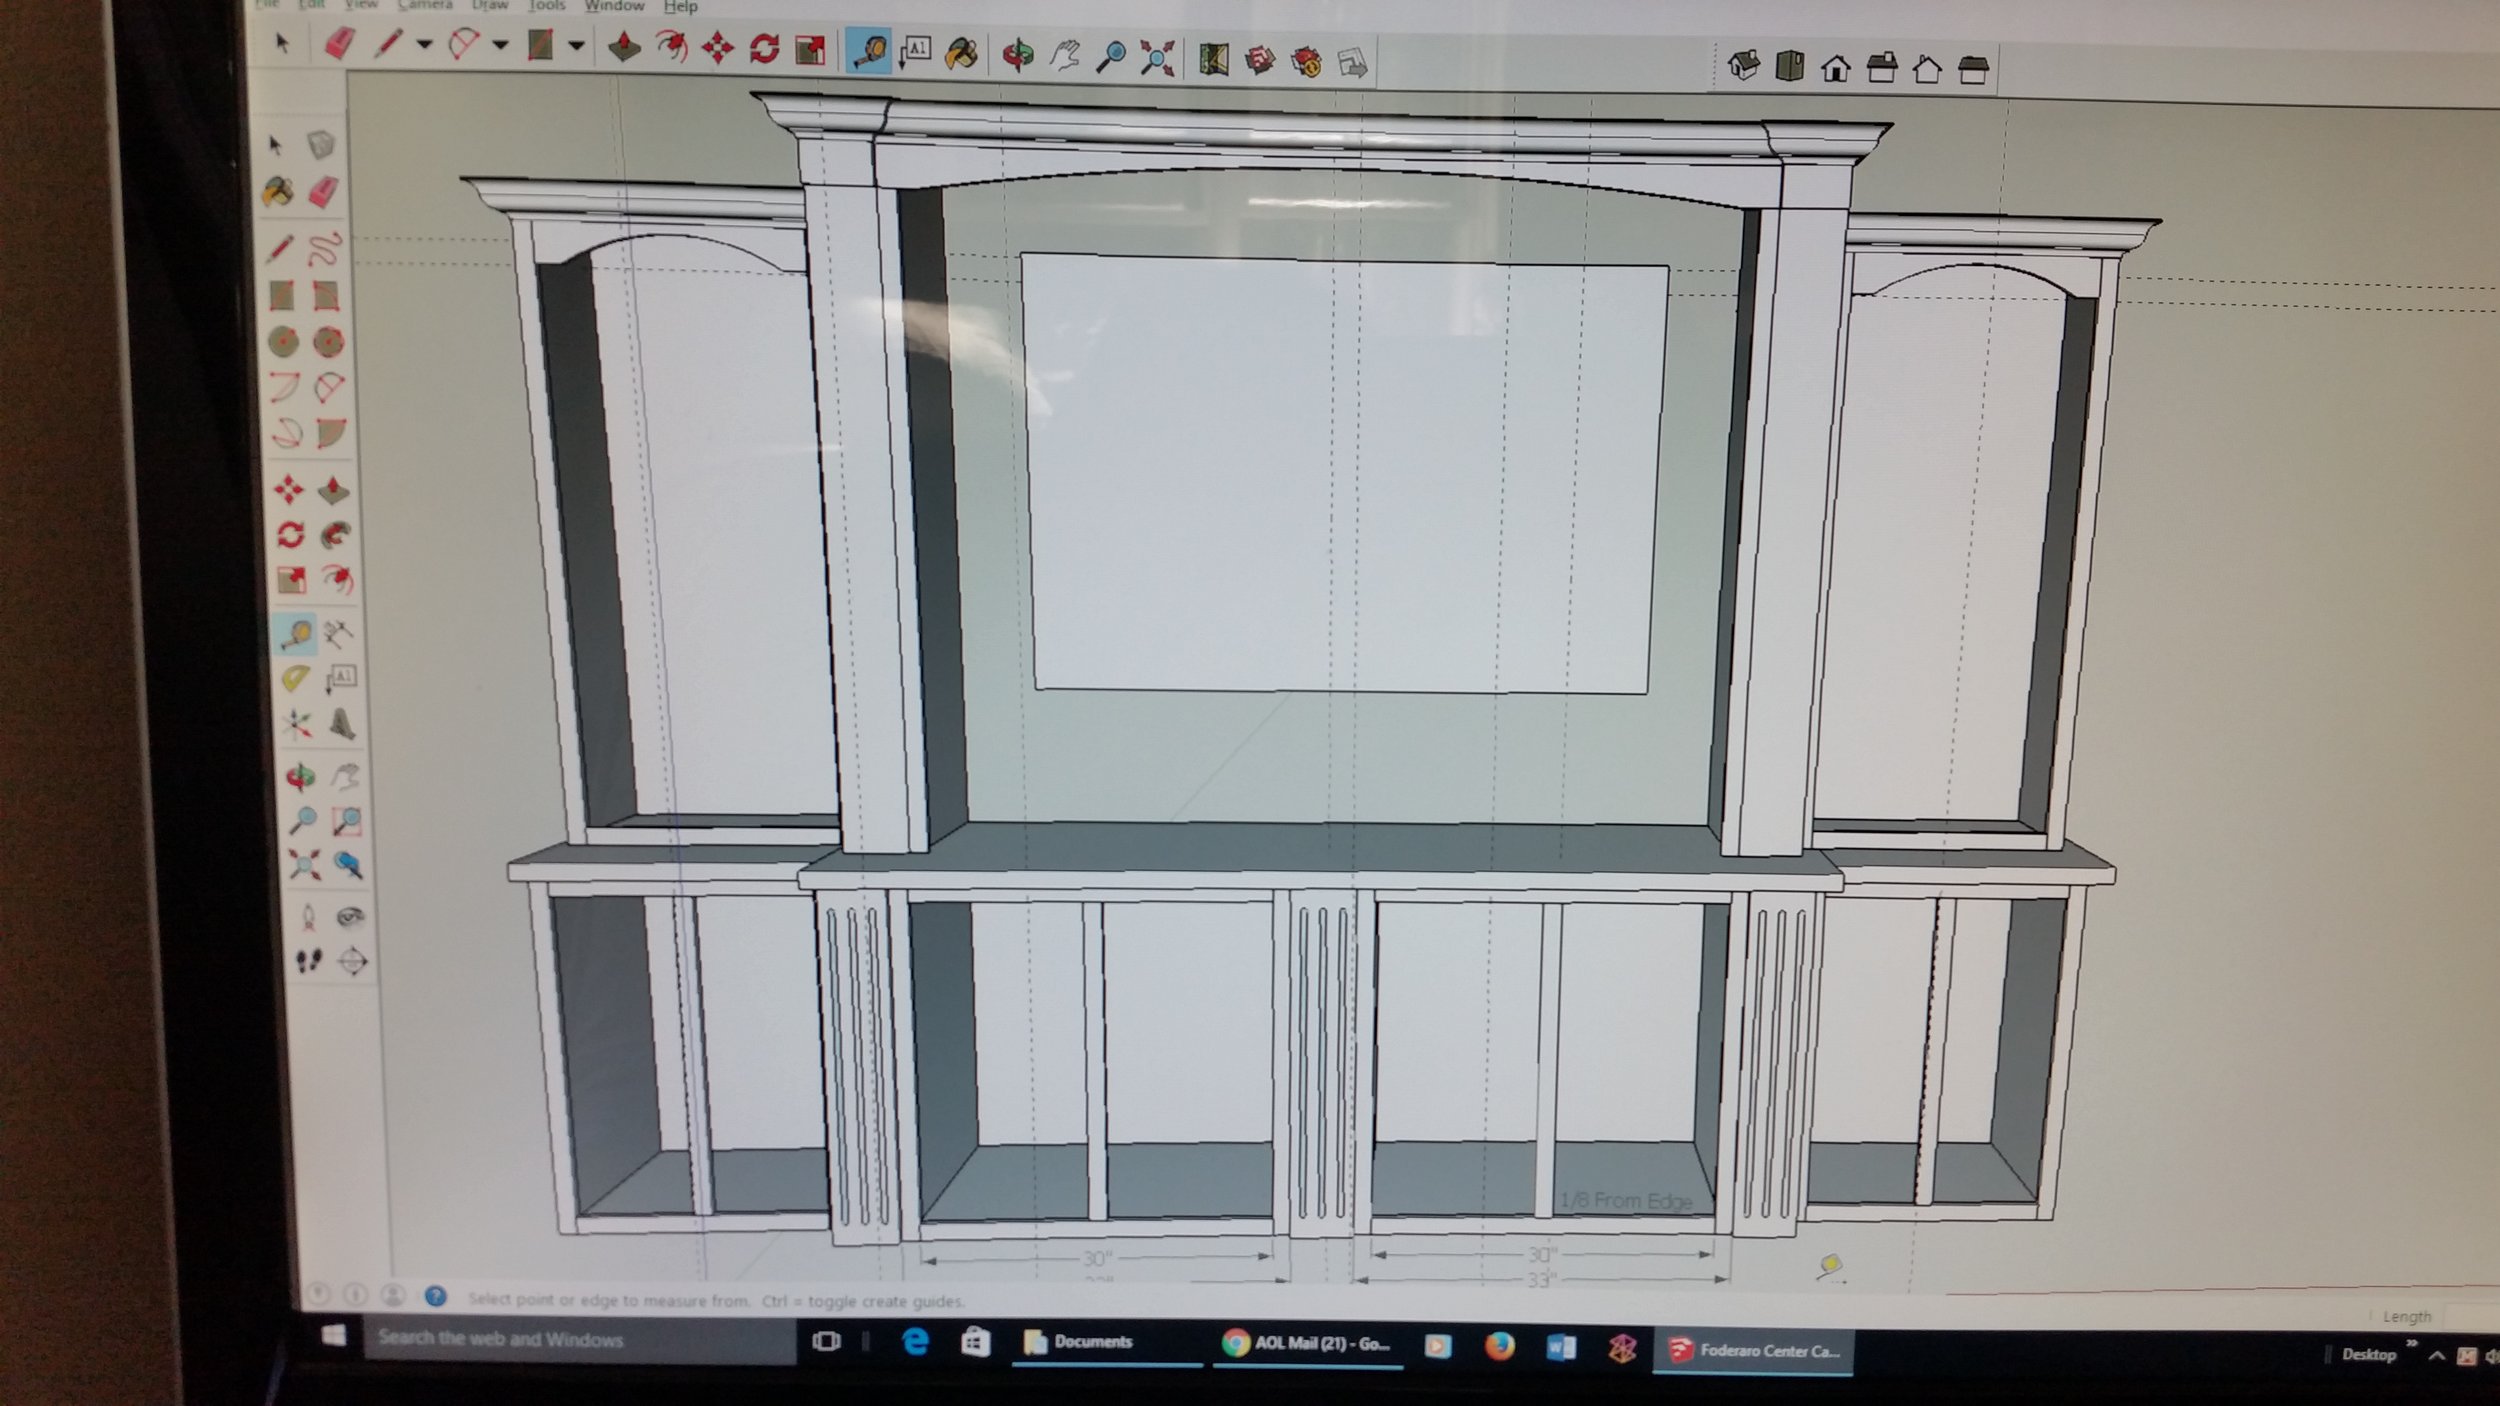Click the Send to LayOut icon

pos(1352,63)
